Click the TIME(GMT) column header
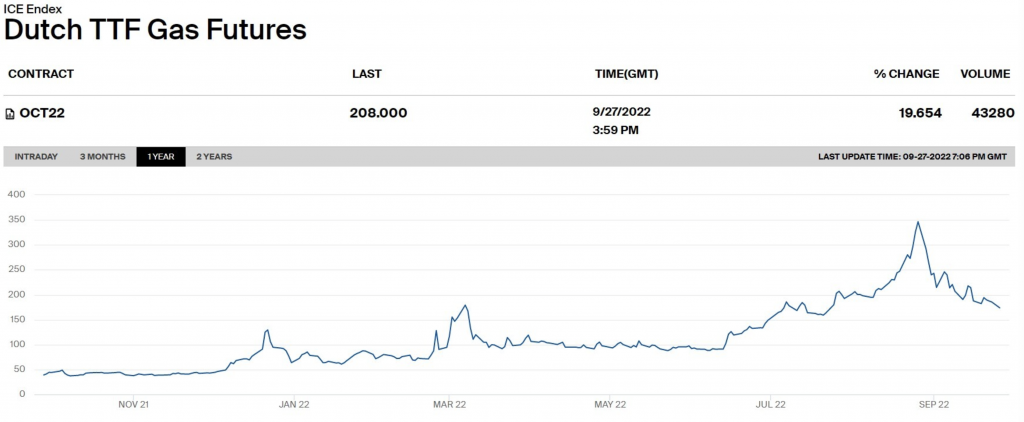 [x=626, y=74]
